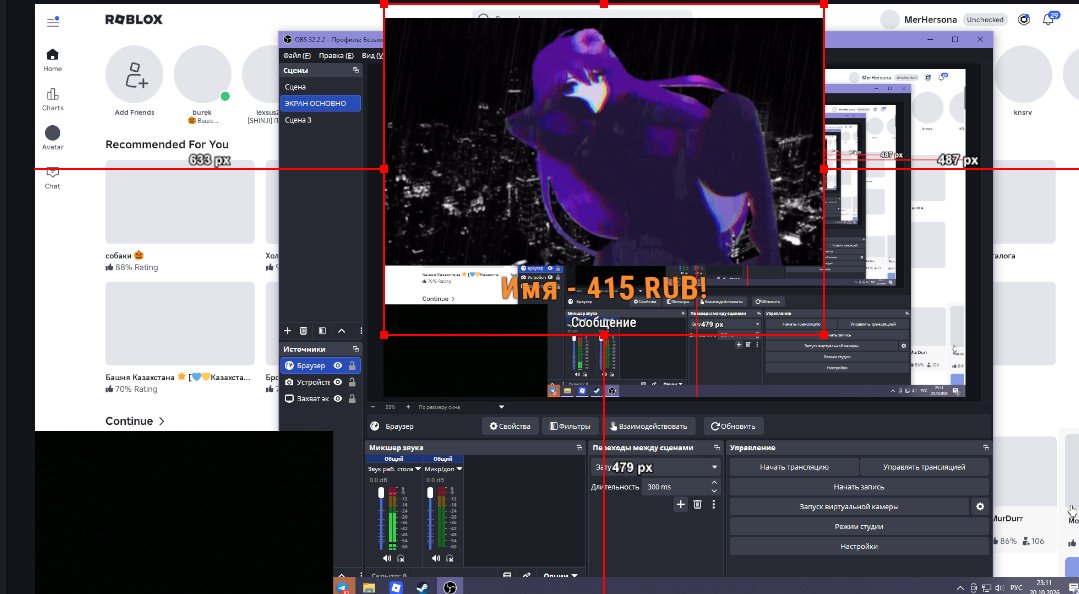Viewport: 1079px width, 594px height.
Task: Add a new scene in OBS
Action: click(x=288, y=331)
